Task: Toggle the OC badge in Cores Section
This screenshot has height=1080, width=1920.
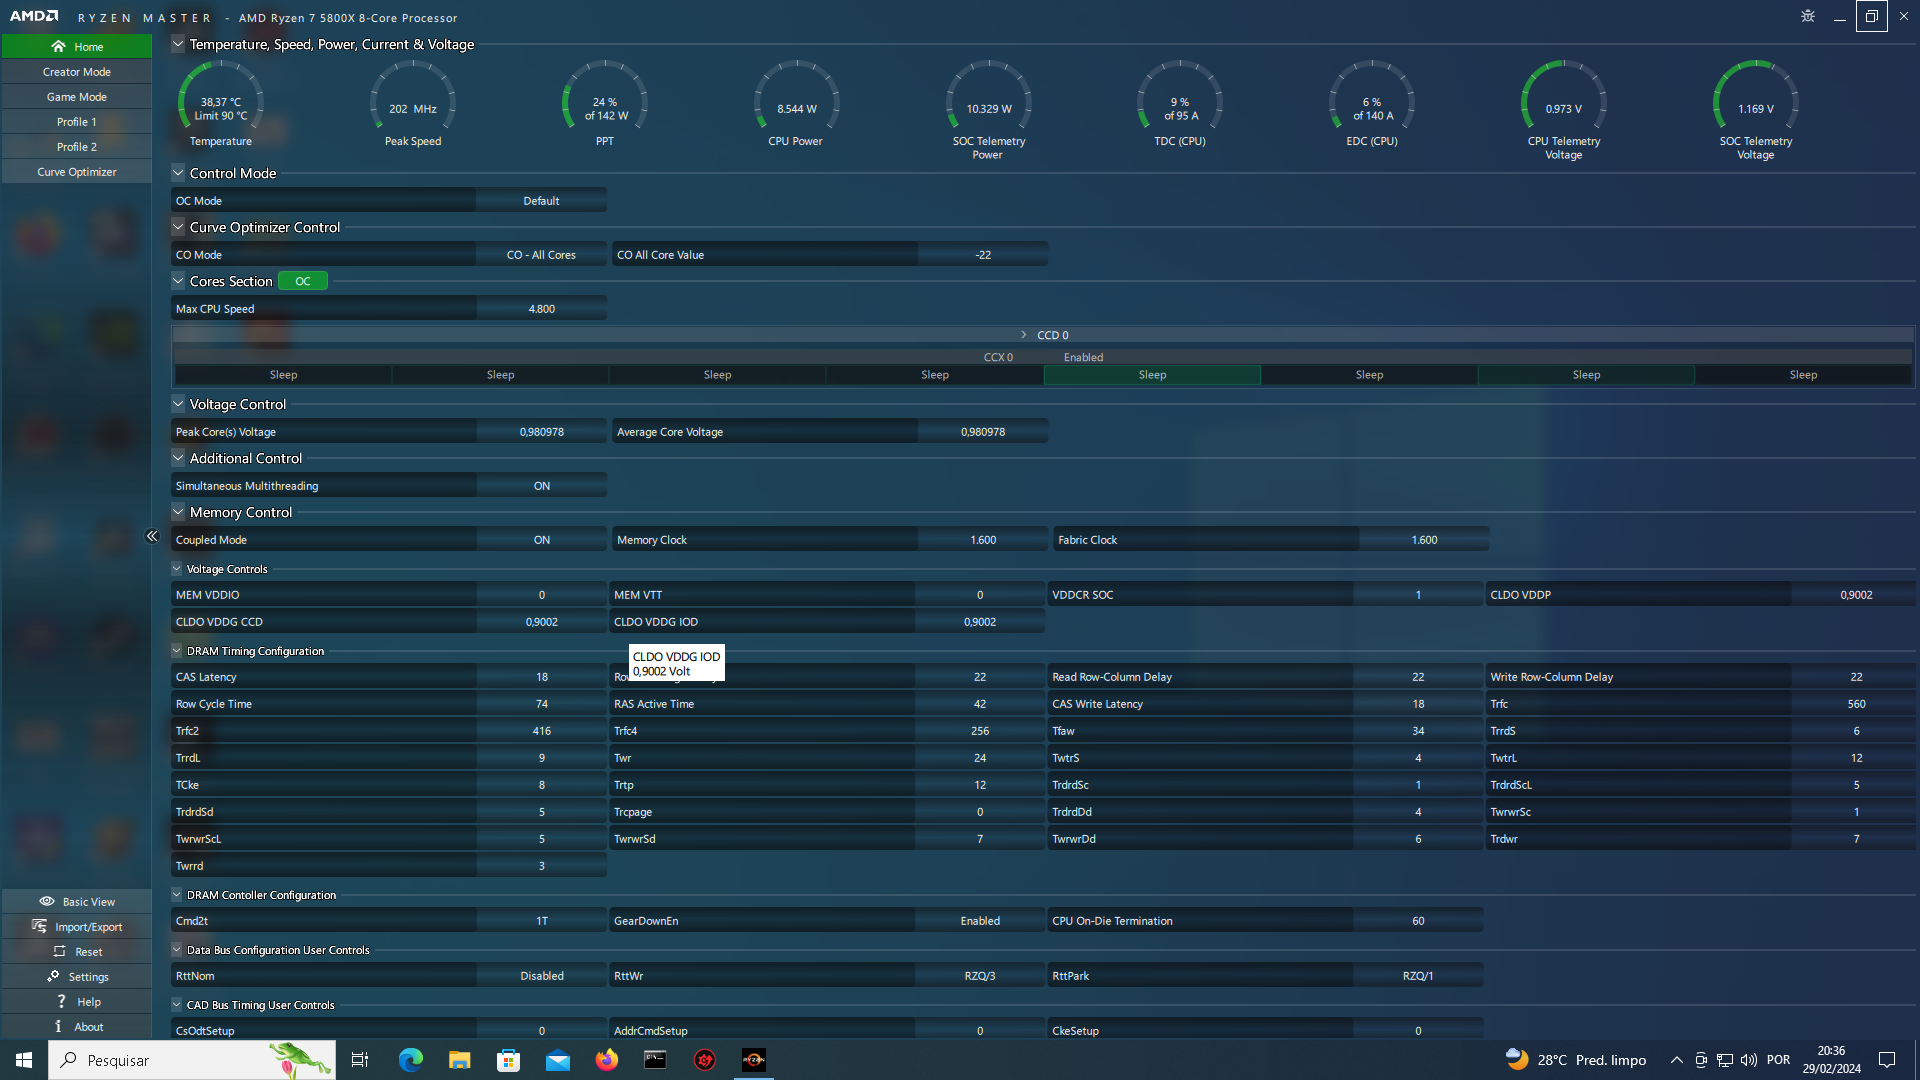Action: 303,281
